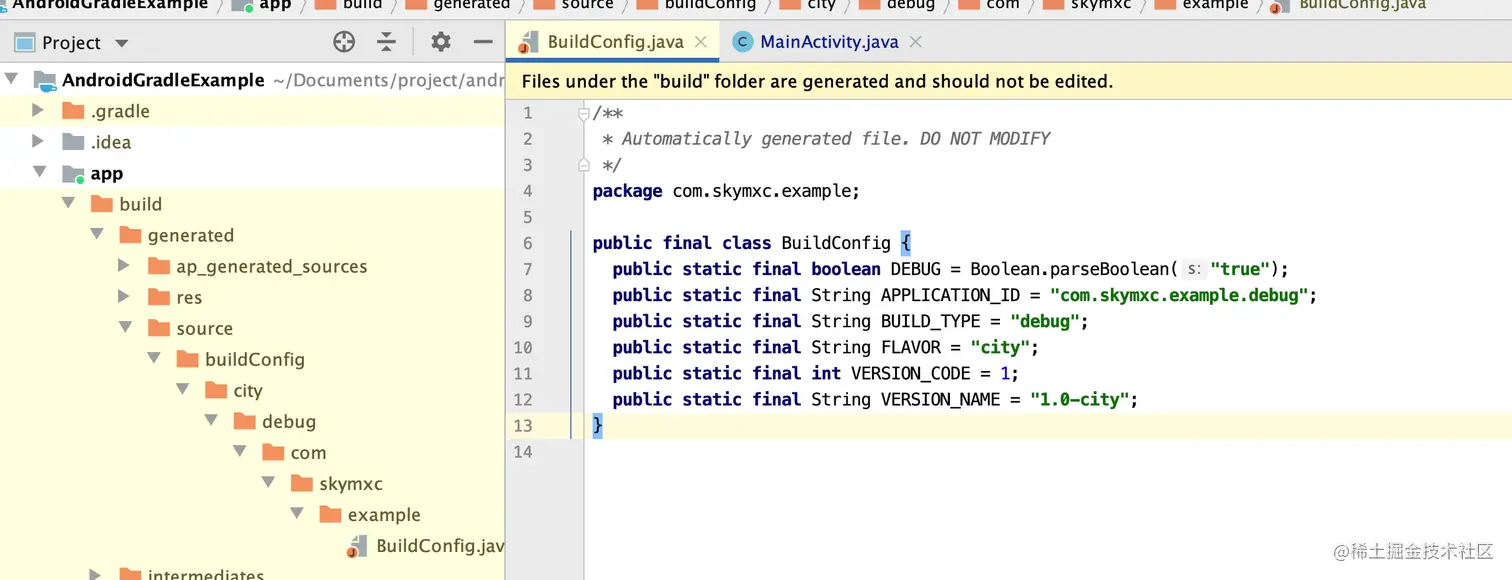This screenshot has width=1512, height=580.
Task: Expand the intermediates folder
Action: click(95, 574)
